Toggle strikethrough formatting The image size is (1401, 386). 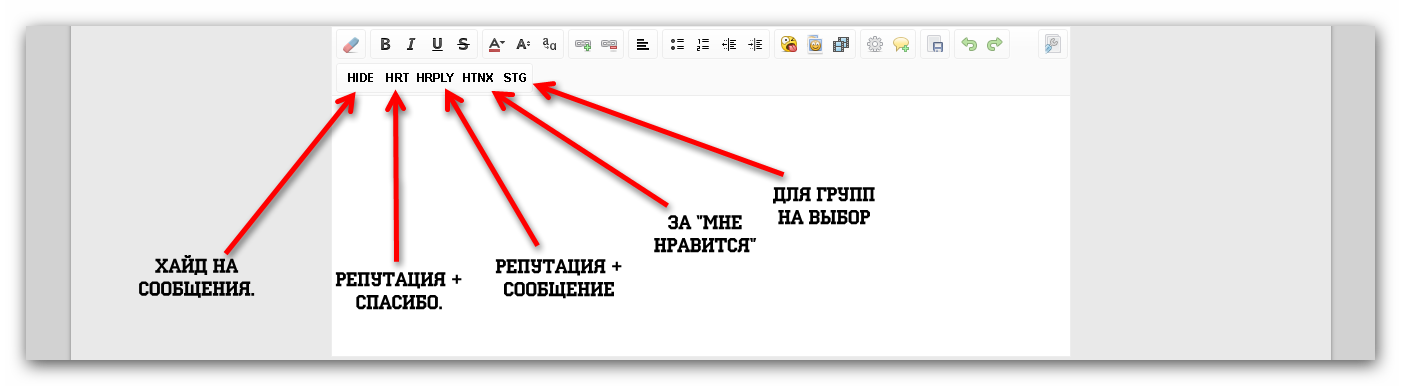click(463, 44)
